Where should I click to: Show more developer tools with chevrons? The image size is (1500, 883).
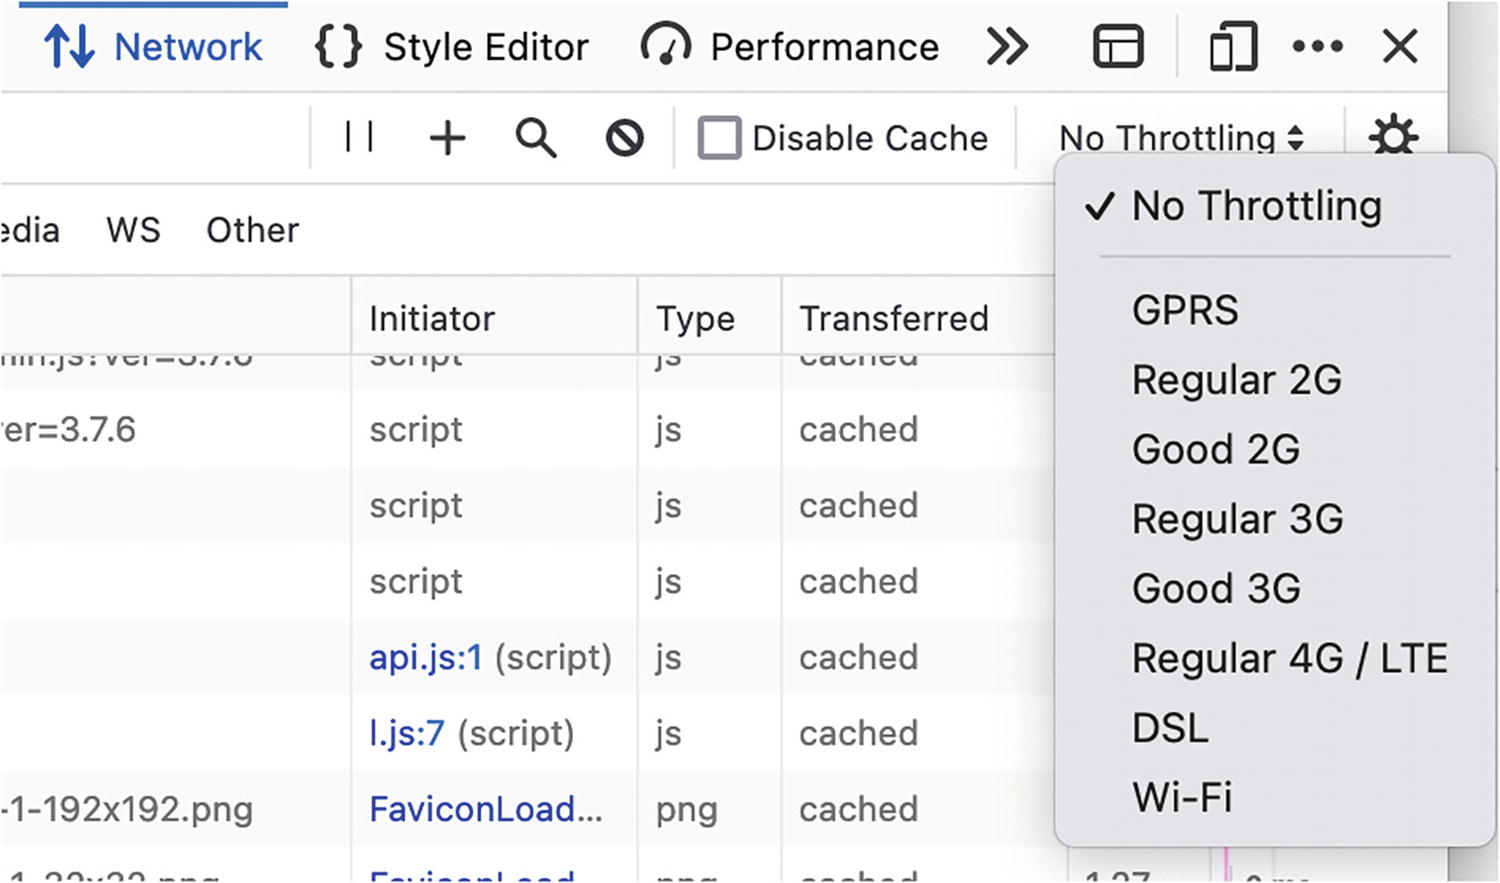[x=1007, y=47]
